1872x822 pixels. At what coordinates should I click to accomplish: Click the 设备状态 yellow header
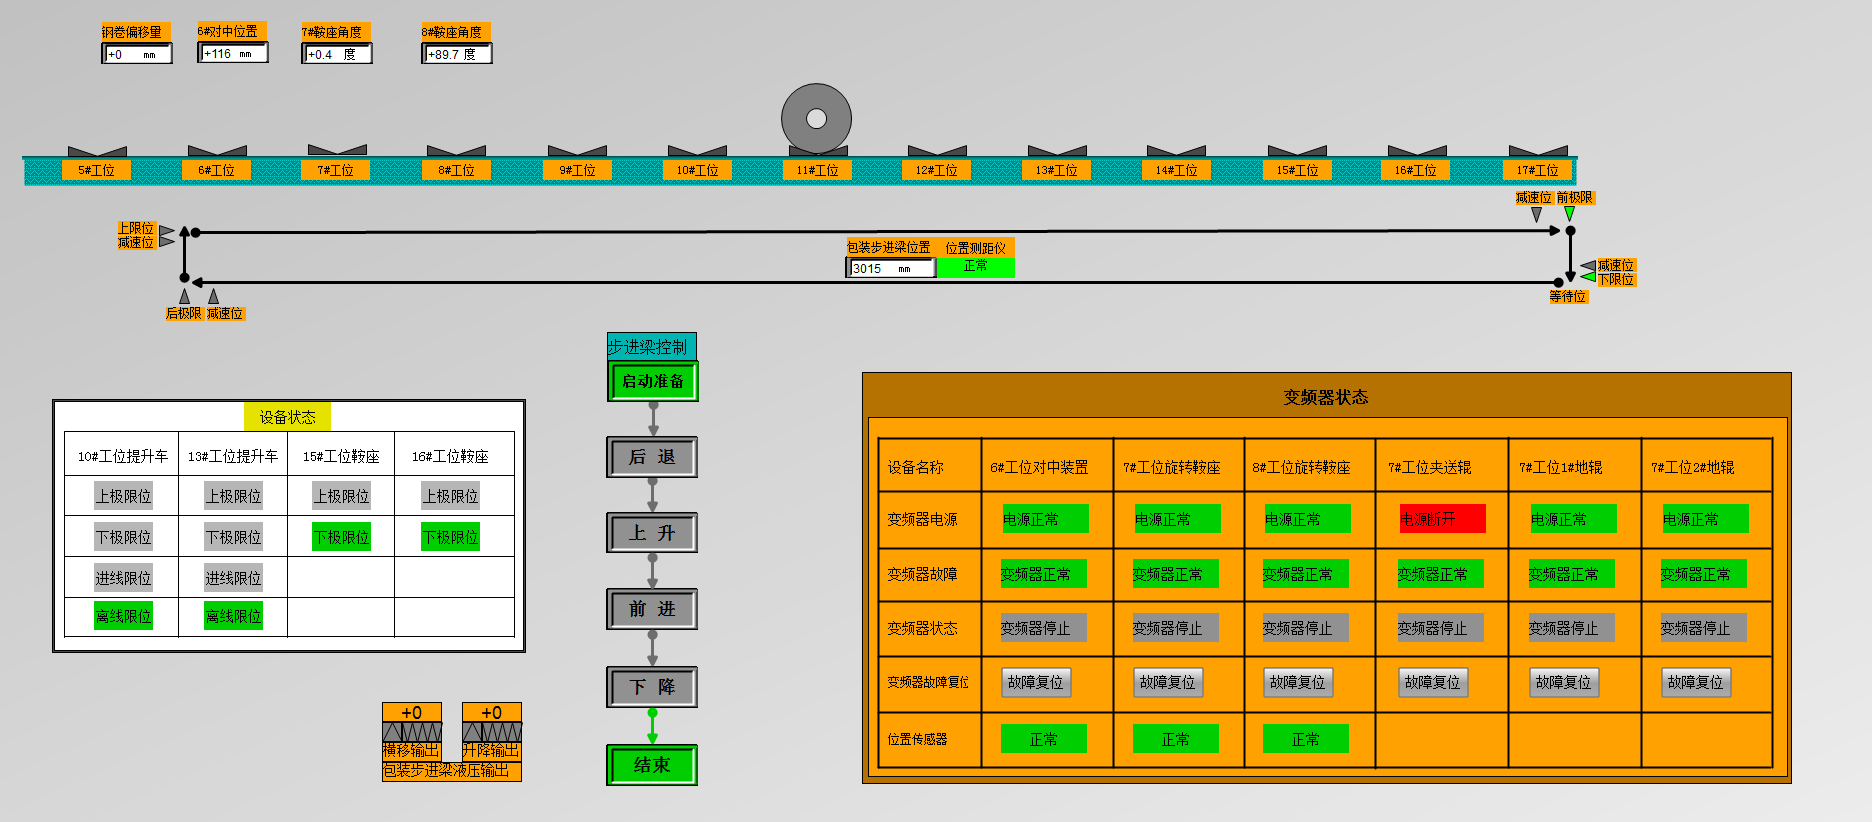[x=288, y=417]
